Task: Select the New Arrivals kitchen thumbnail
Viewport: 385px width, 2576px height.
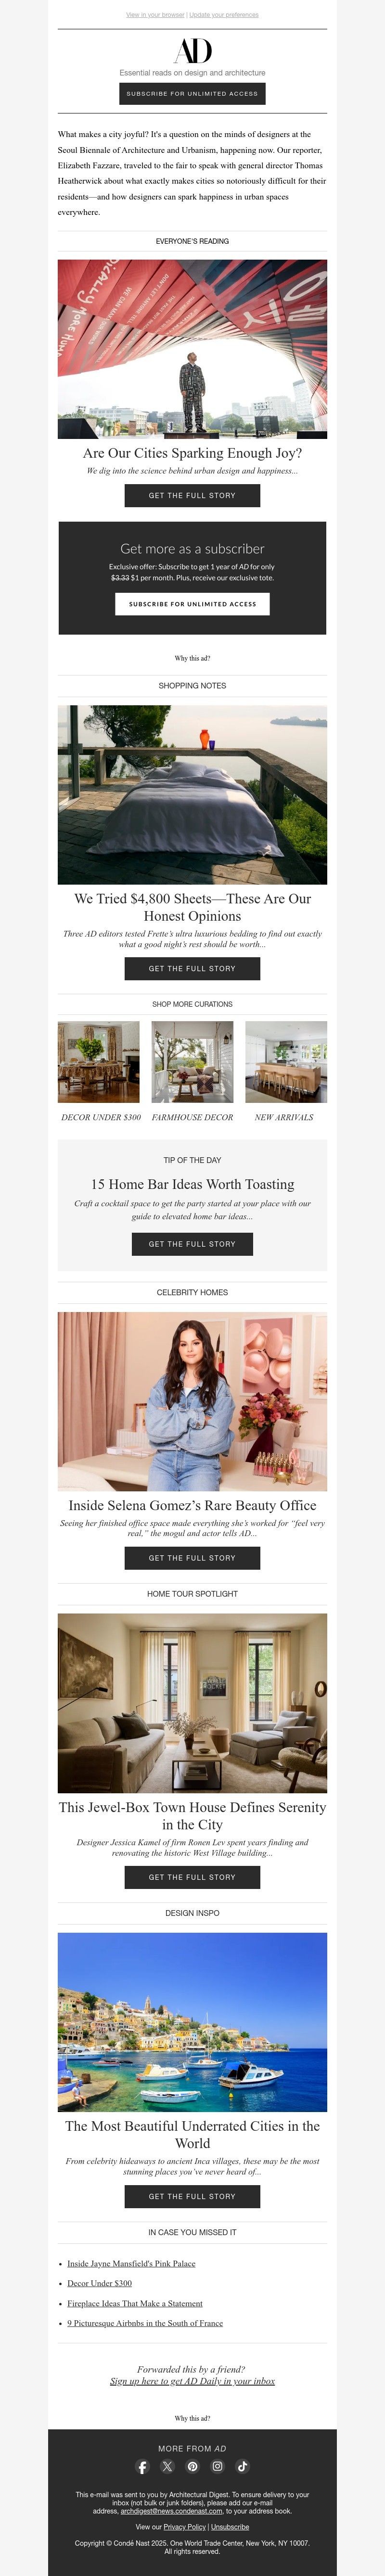Action: tap(286, 1062)
